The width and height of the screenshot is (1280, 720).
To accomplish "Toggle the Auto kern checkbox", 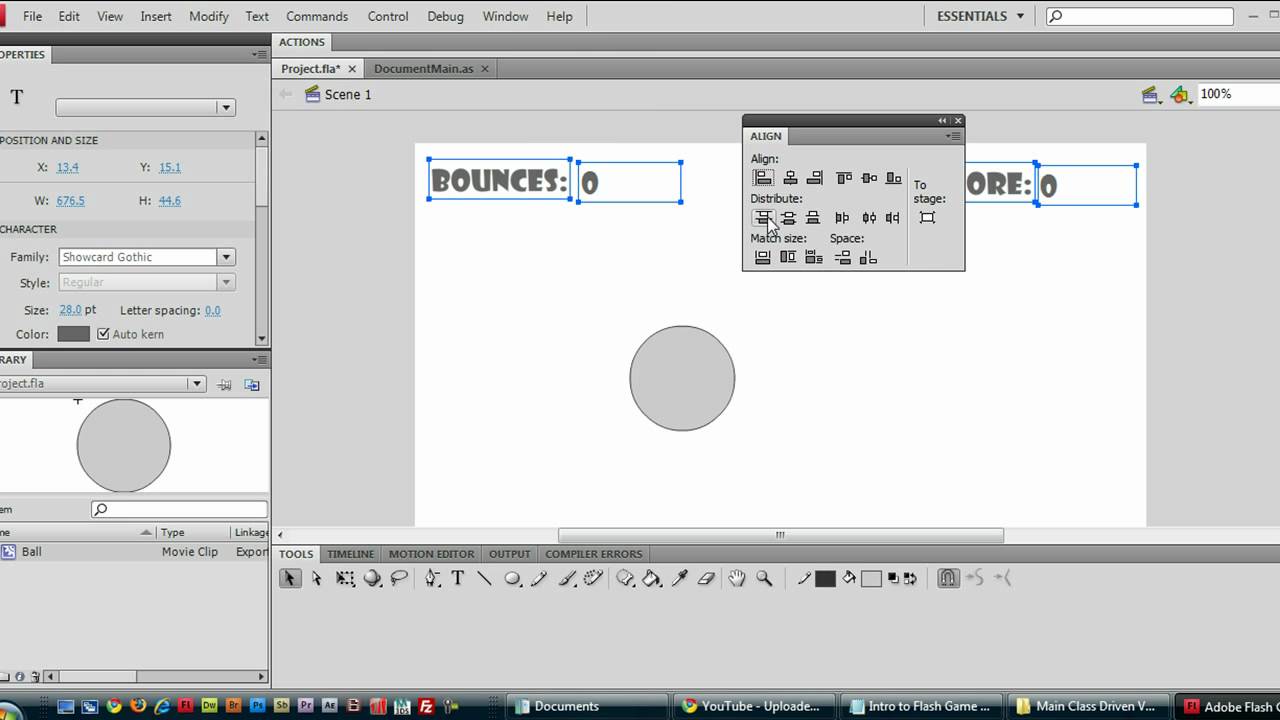I will coord(103,334).
